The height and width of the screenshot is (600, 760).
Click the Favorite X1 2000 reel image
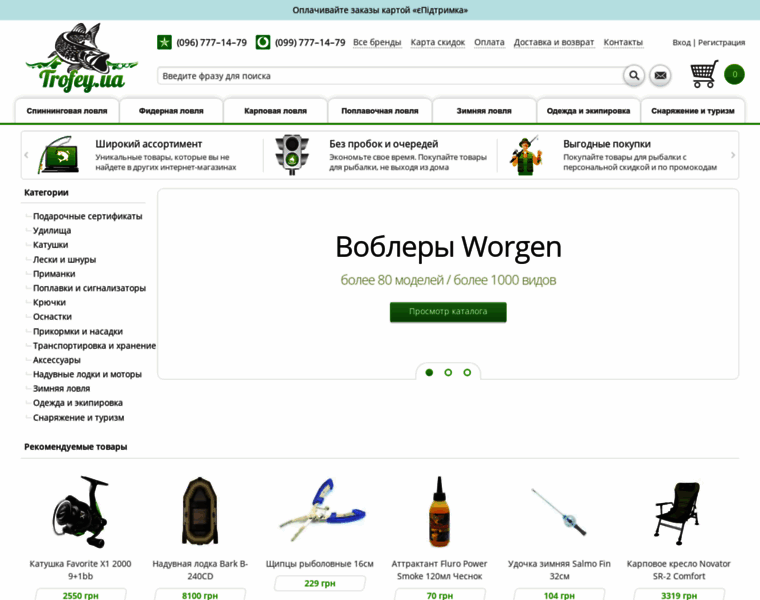coord(80,511)
